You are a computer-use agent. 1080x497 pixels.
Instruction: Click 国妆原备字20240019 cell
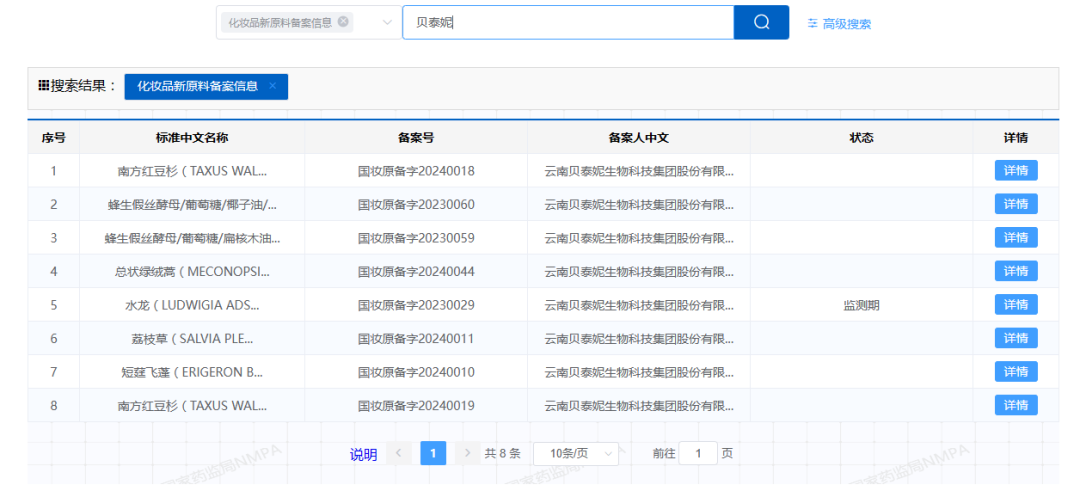(x=416, y=405)
